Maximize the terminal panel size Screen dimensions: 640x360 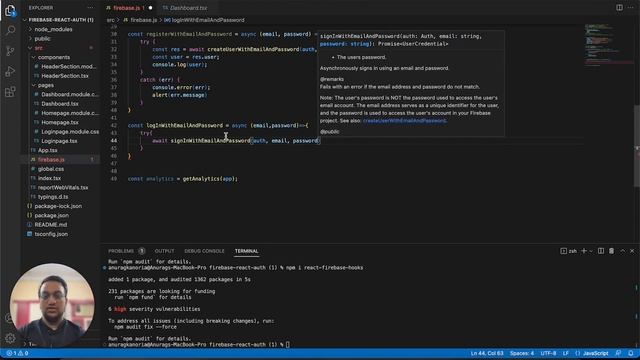click(x=622, y=251)
